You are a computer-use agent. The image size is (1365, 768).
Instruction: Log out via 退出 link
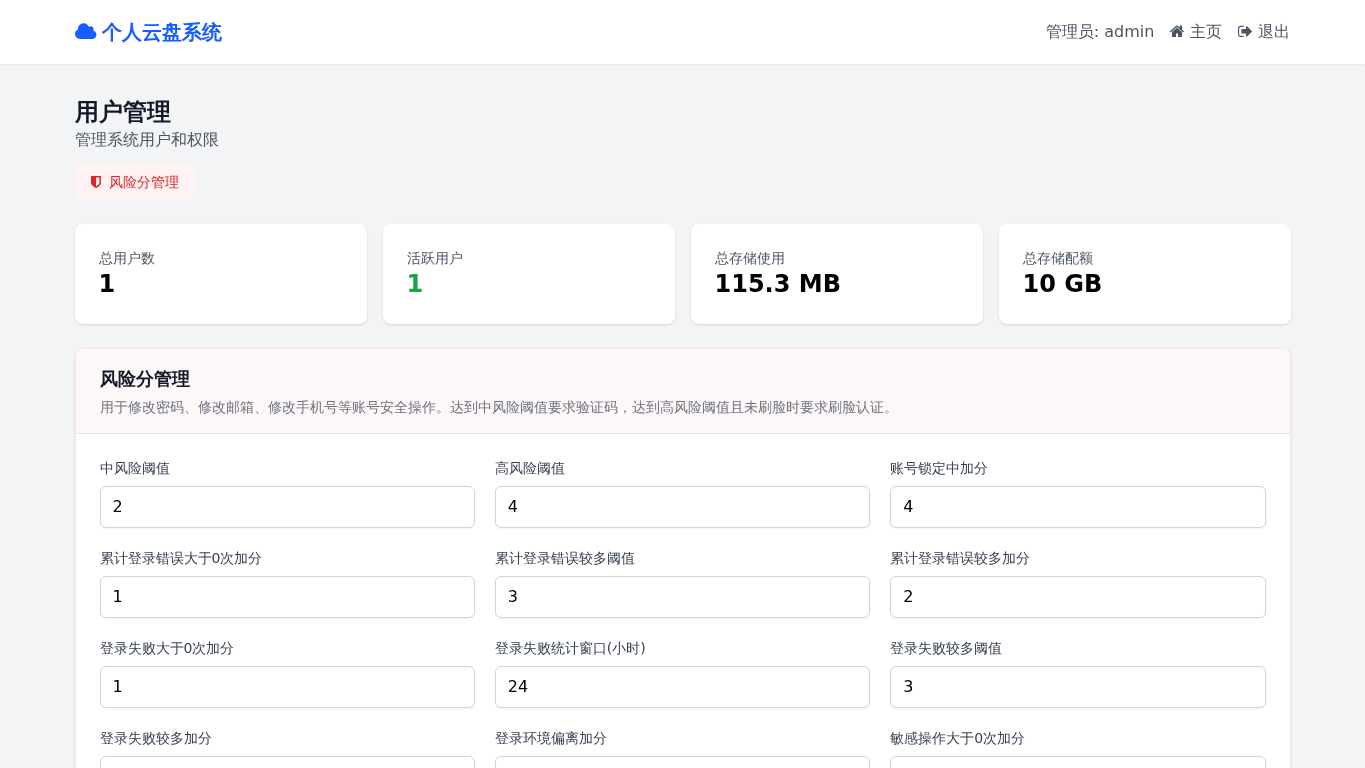tap(1264, 32)
